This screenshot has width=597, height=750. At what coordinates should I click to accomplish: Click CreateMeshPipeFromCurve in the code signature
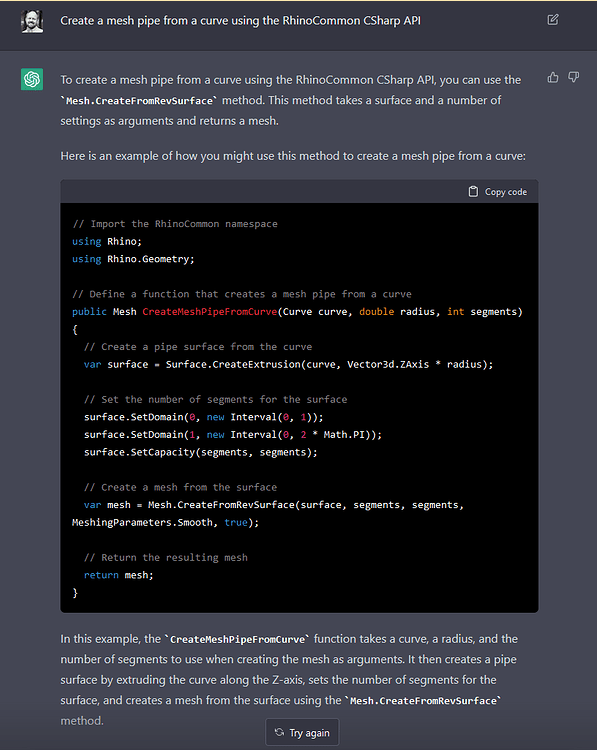[210, 312]
